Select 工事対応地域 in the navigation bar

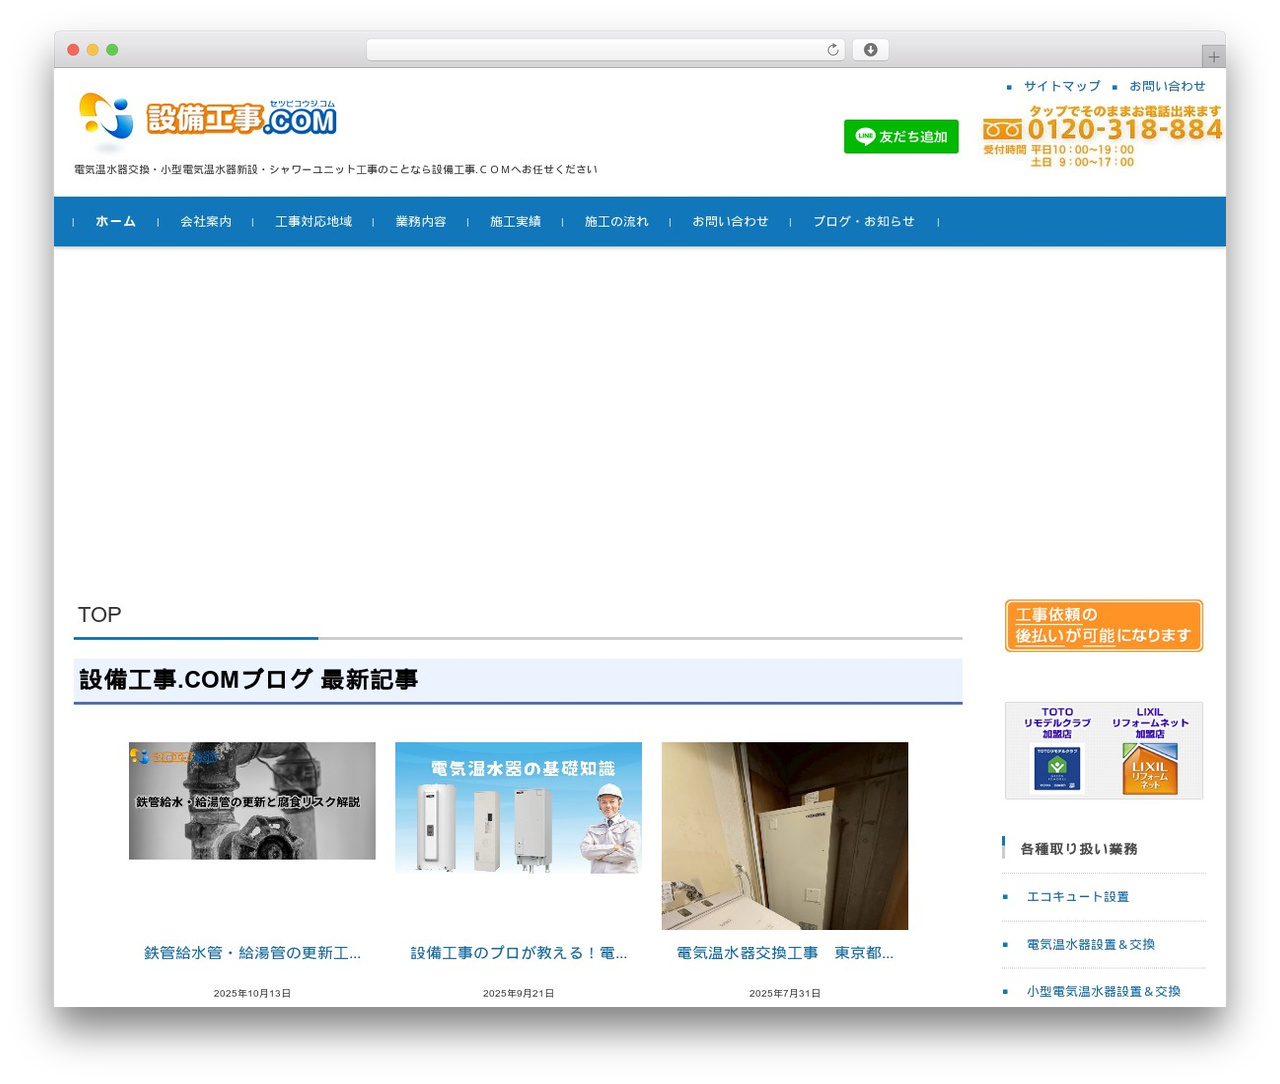pyautogui.click(x=314, y=222)
